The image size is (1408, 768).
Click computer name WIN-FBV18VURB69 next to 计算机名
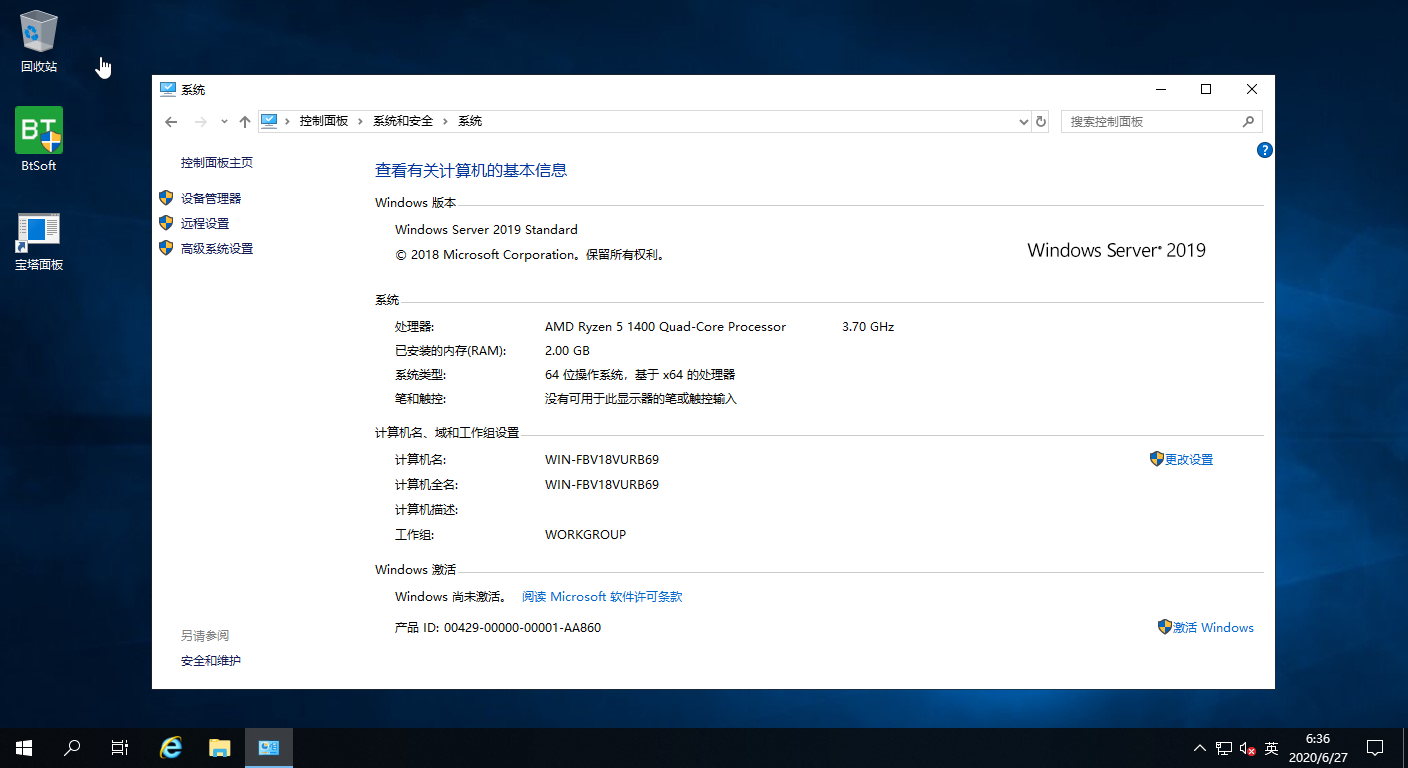(602, 459)
